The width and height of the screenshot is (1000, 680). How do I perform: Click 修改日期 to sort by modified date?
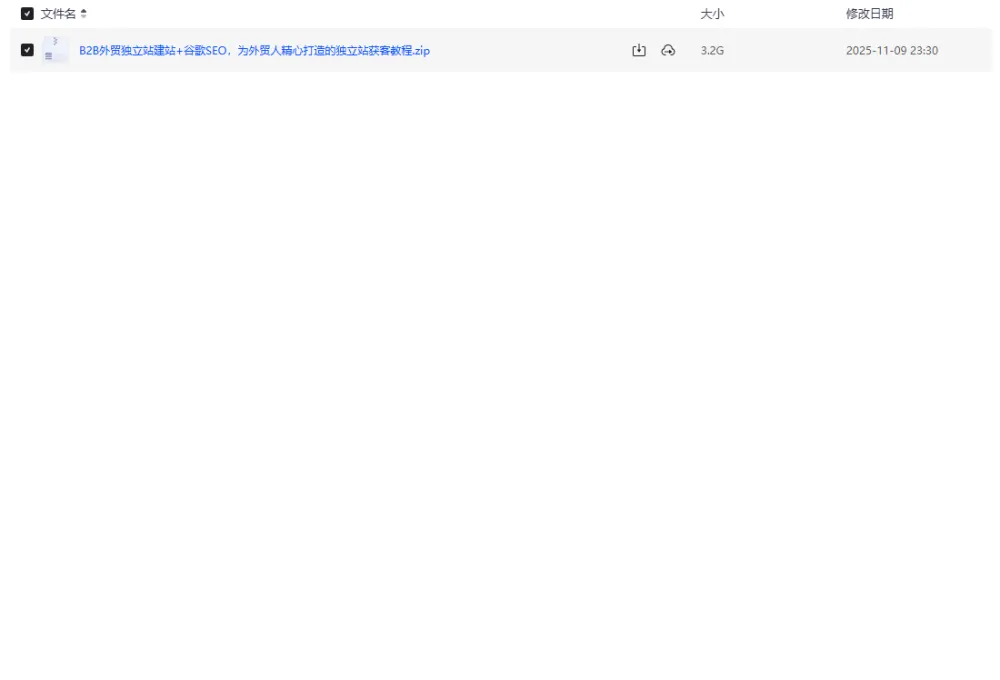click(x=868, y=14)
